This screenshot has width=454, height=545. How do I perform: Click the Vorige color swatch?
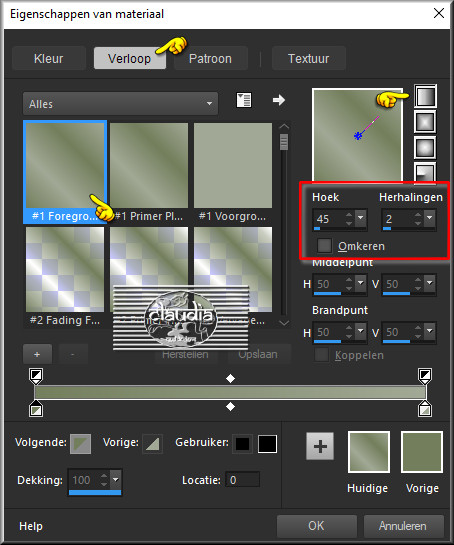coord(422,452)
